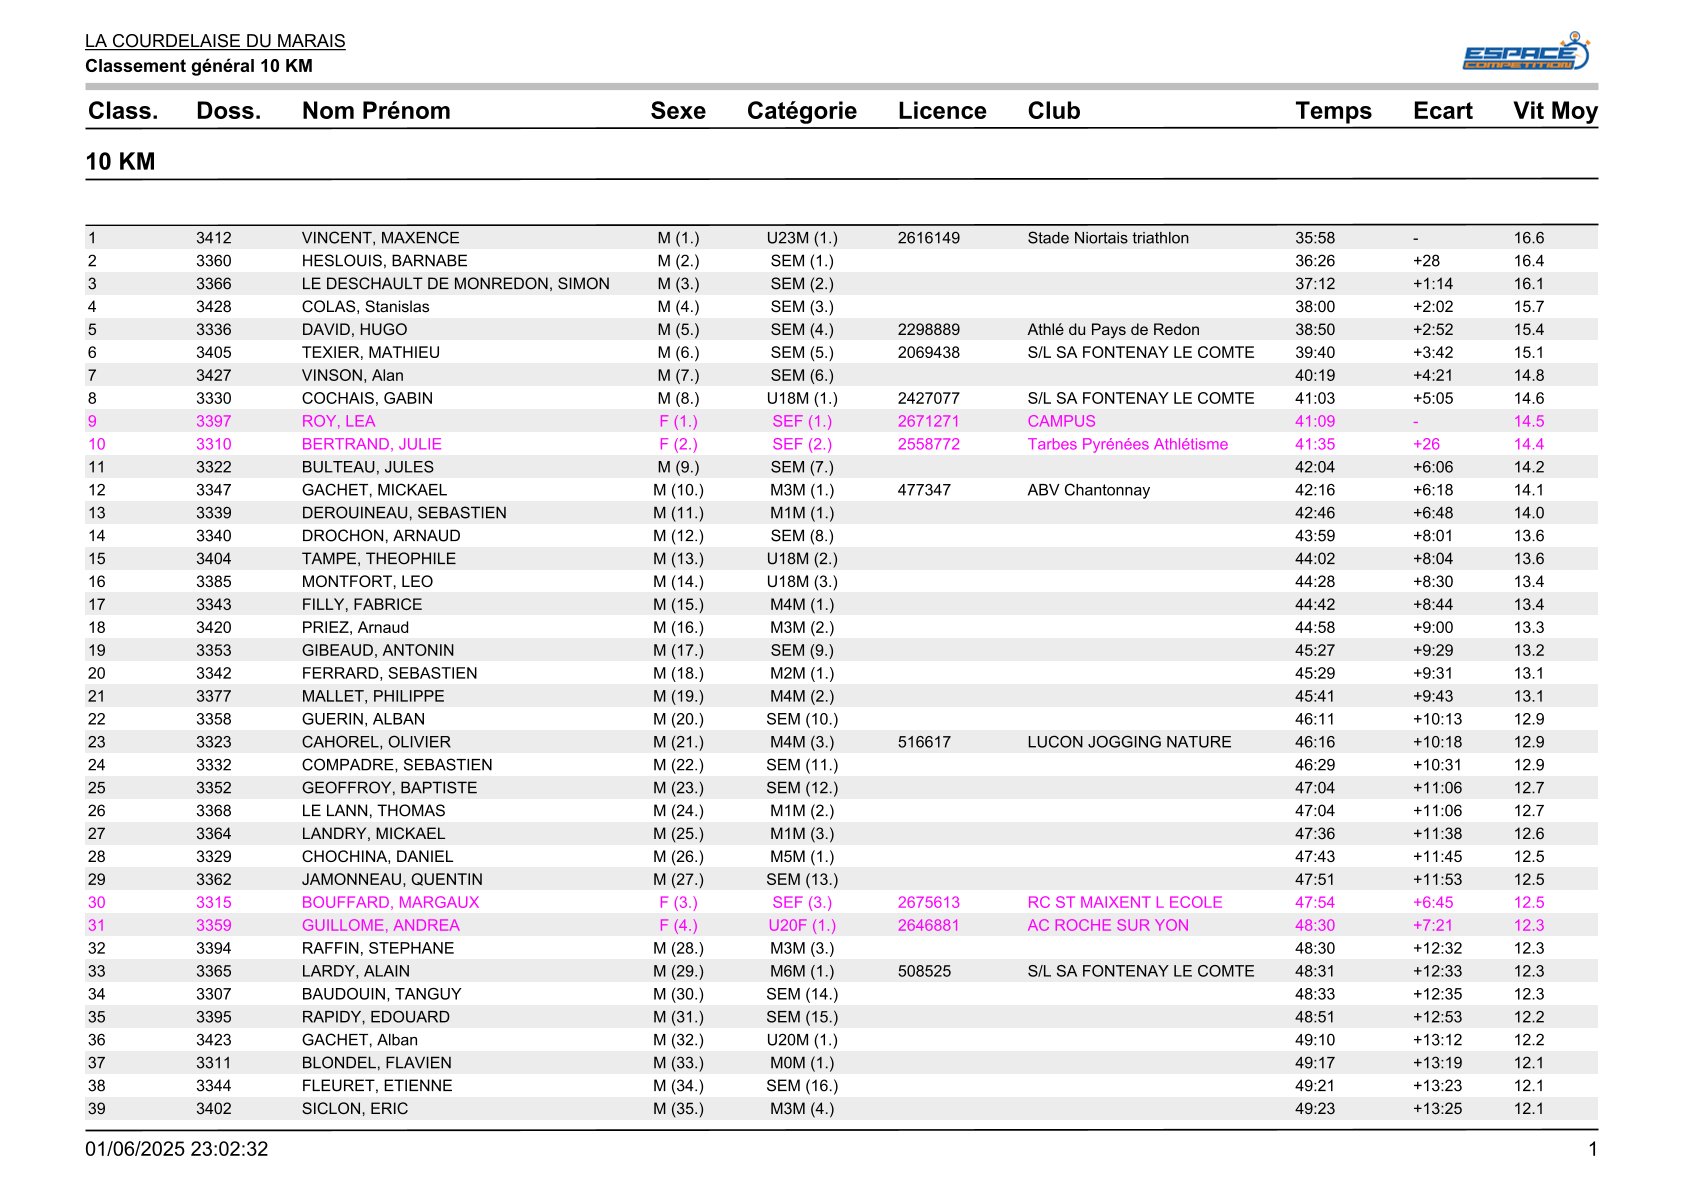Screen dimensions: 1683x1190
Task: Select the name BERTRAND, JULIE
Action: coord(372,445)
